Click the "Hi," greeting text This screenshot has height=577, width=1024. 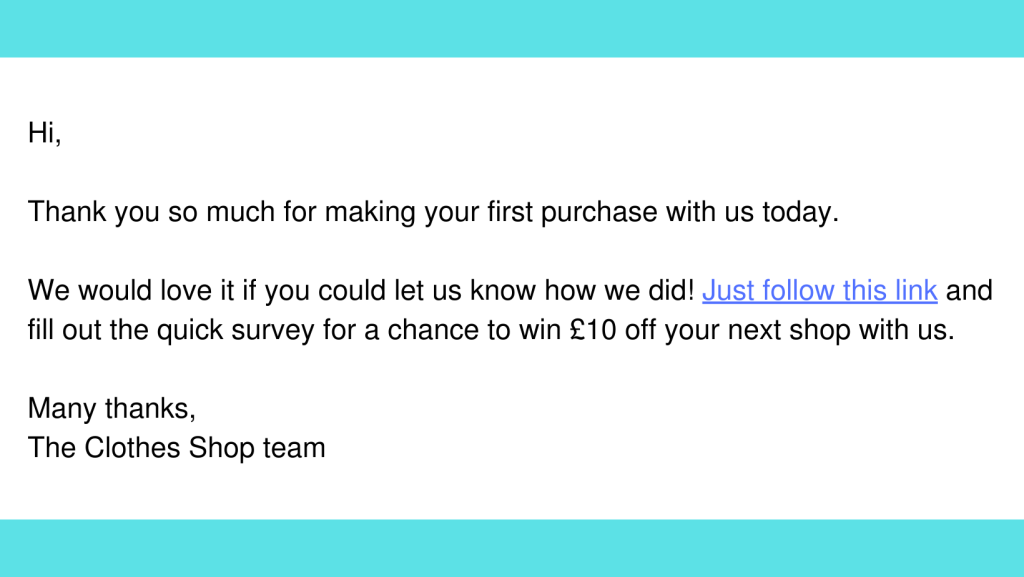point(44,133)
